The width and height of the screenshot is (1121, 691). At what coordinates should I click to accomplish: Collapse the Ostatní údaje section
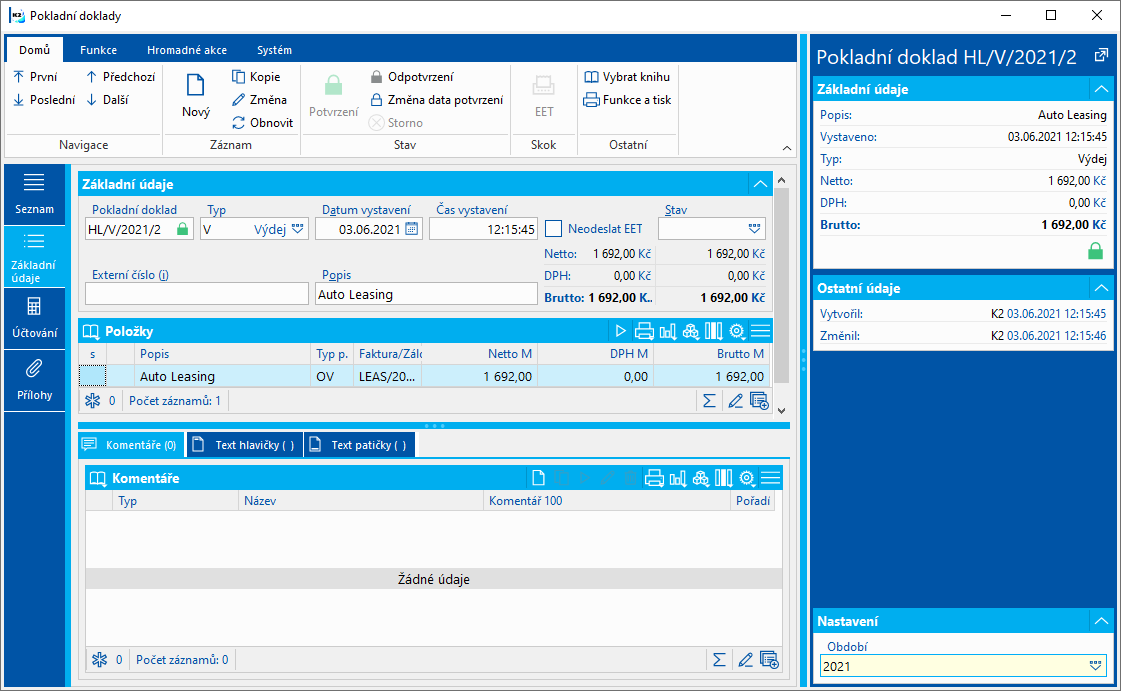(1101, 288)
